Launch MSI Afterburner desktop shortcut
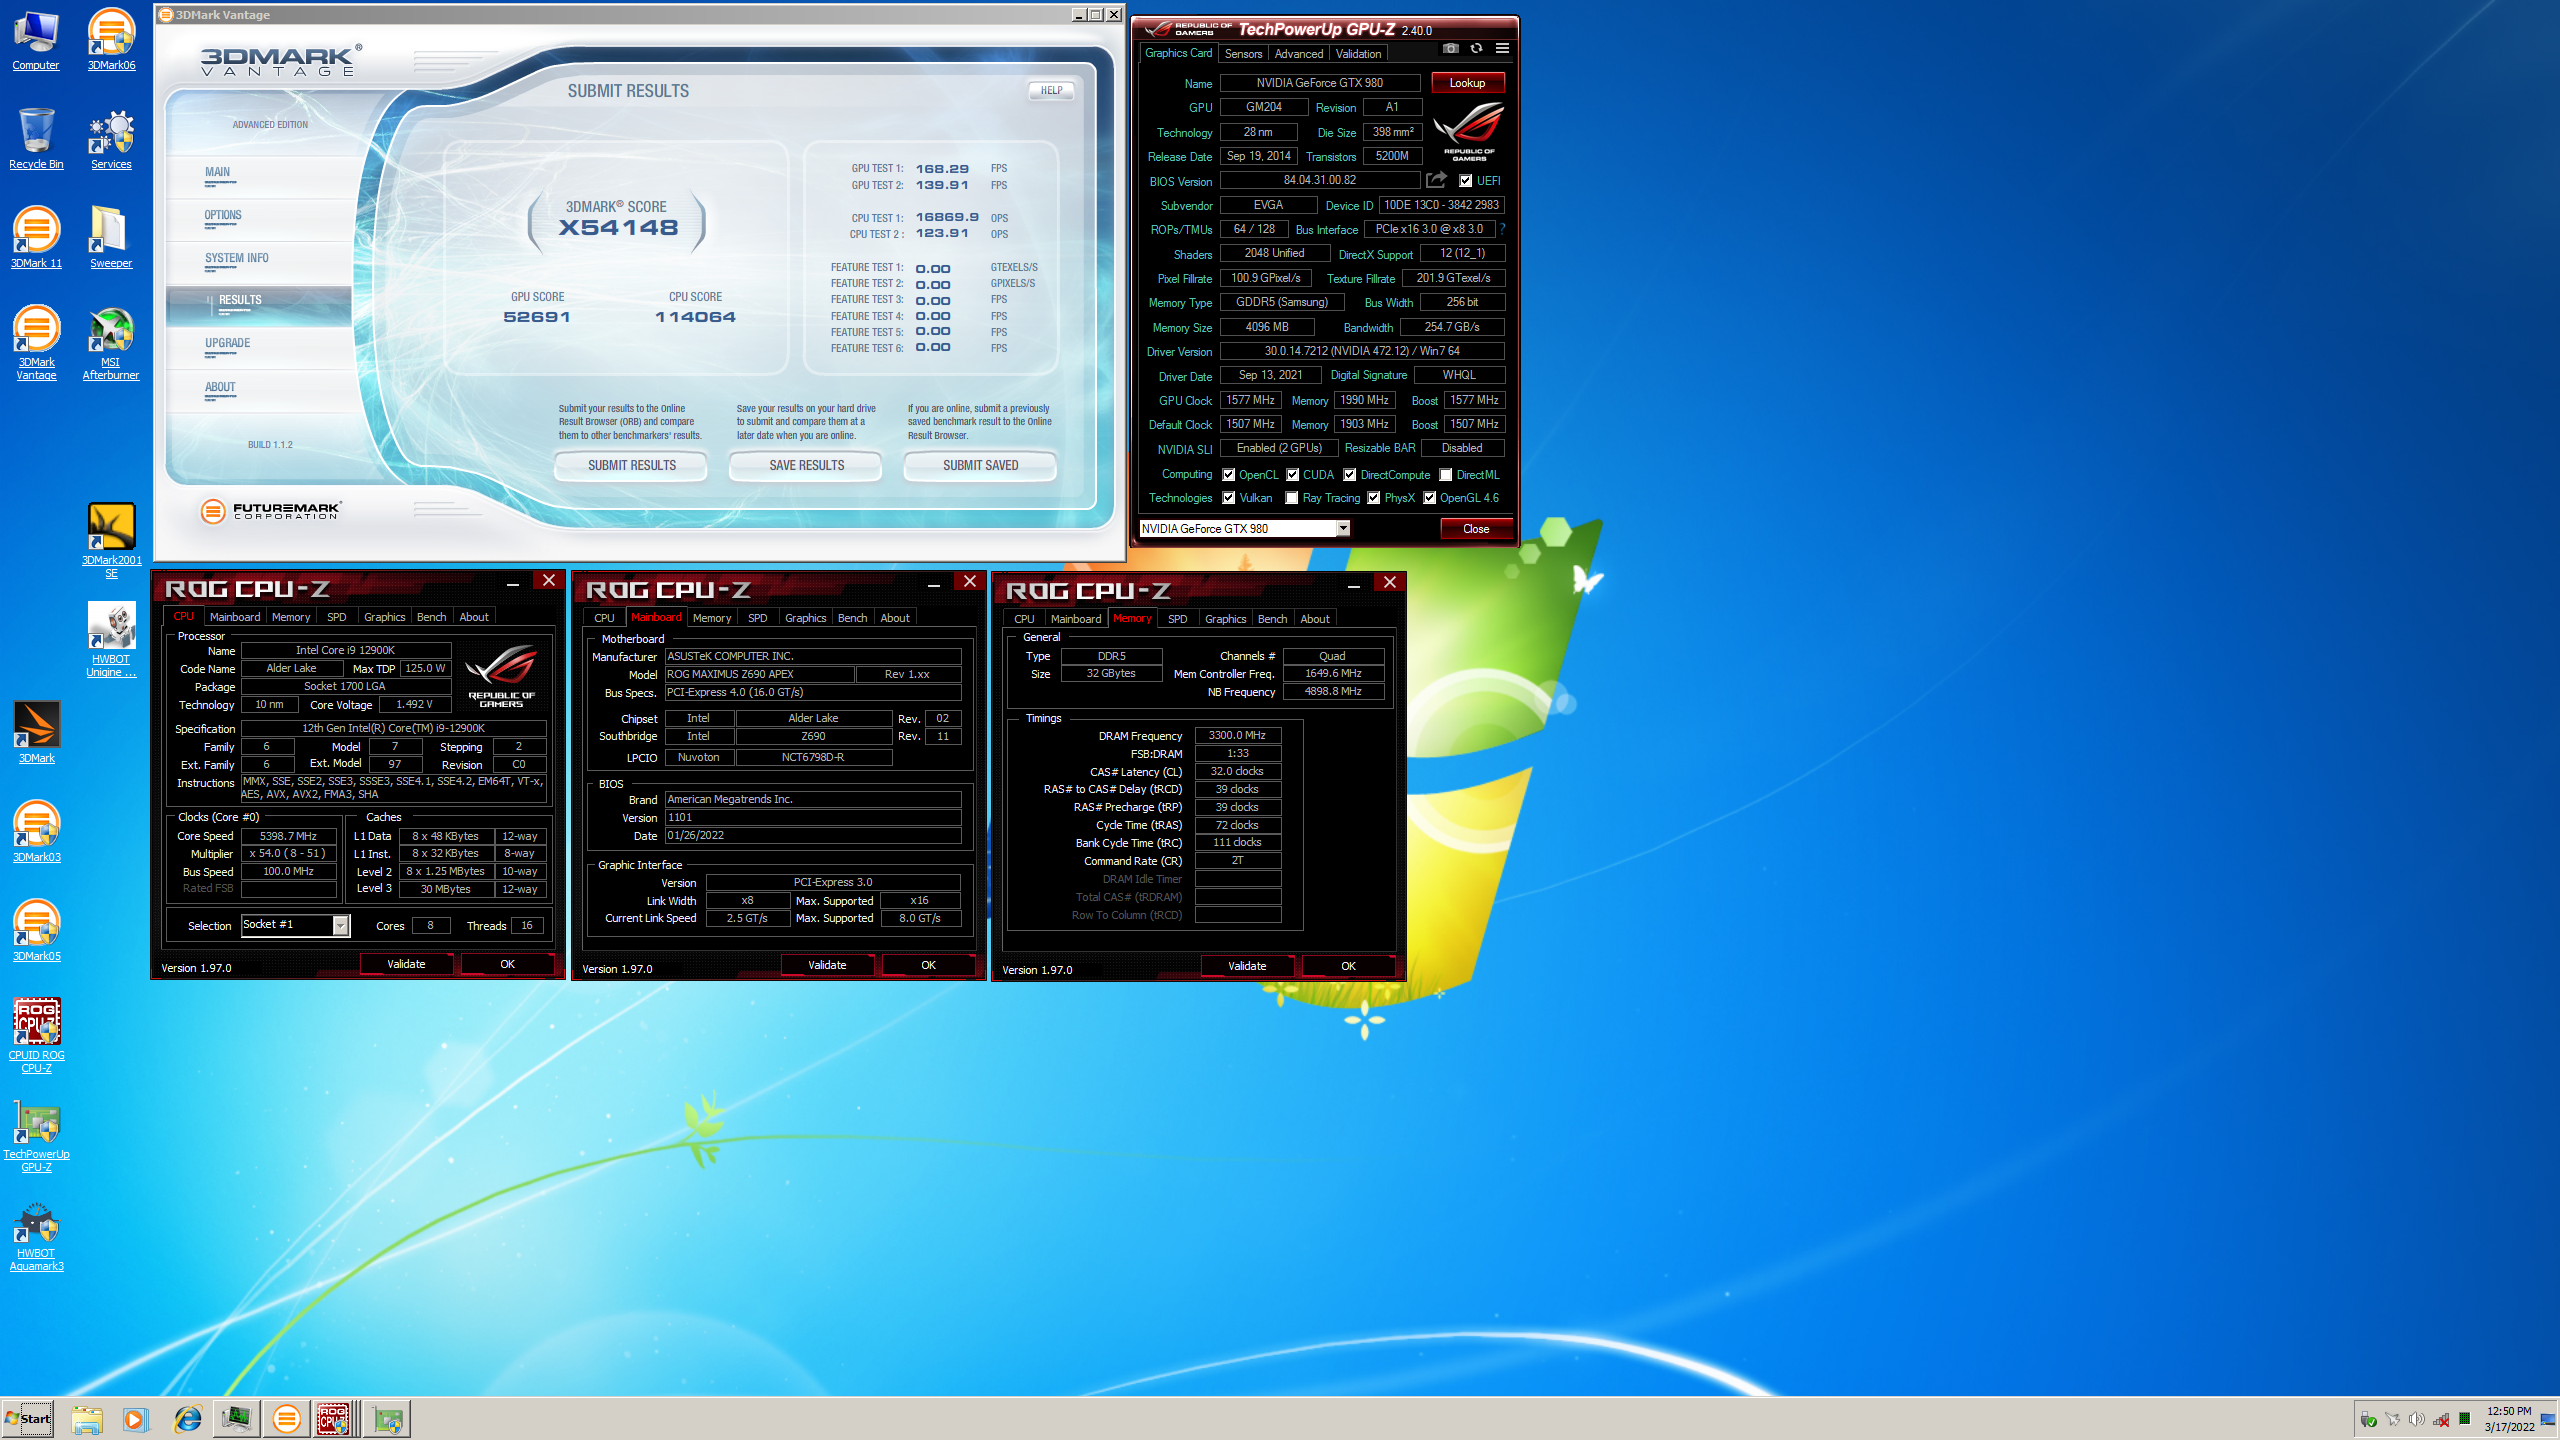 coord(111,343)
